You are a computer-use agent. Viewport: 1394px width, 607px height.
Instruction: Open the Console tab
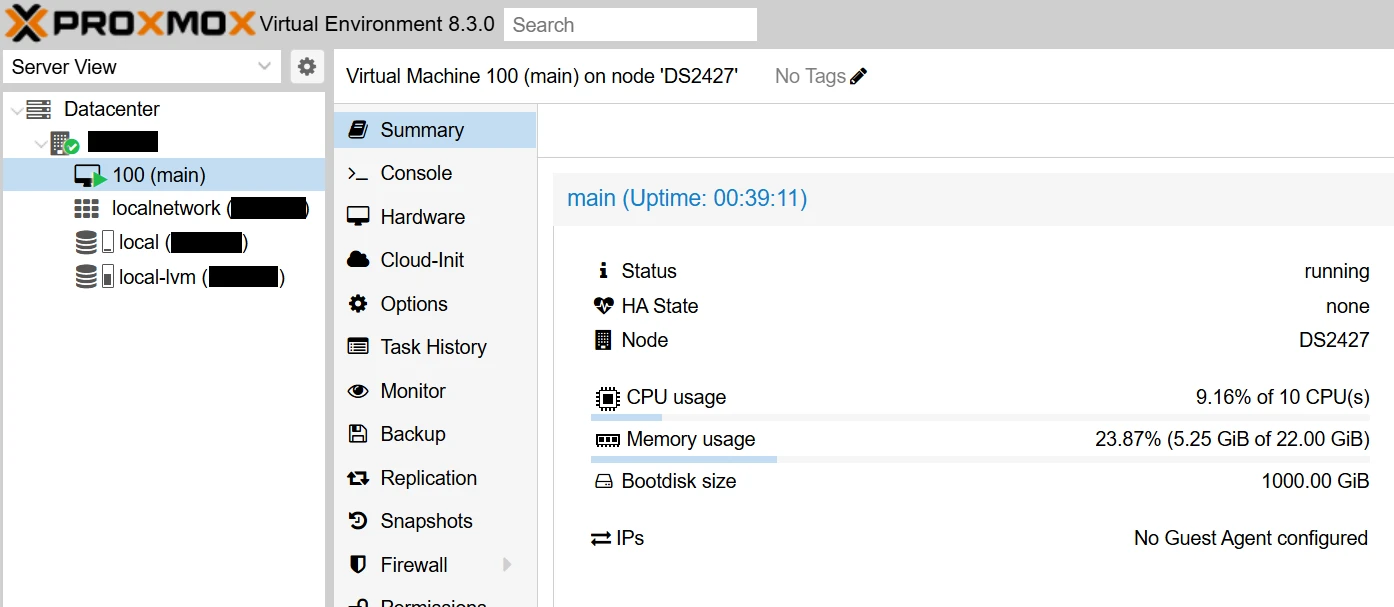(416, 173)
